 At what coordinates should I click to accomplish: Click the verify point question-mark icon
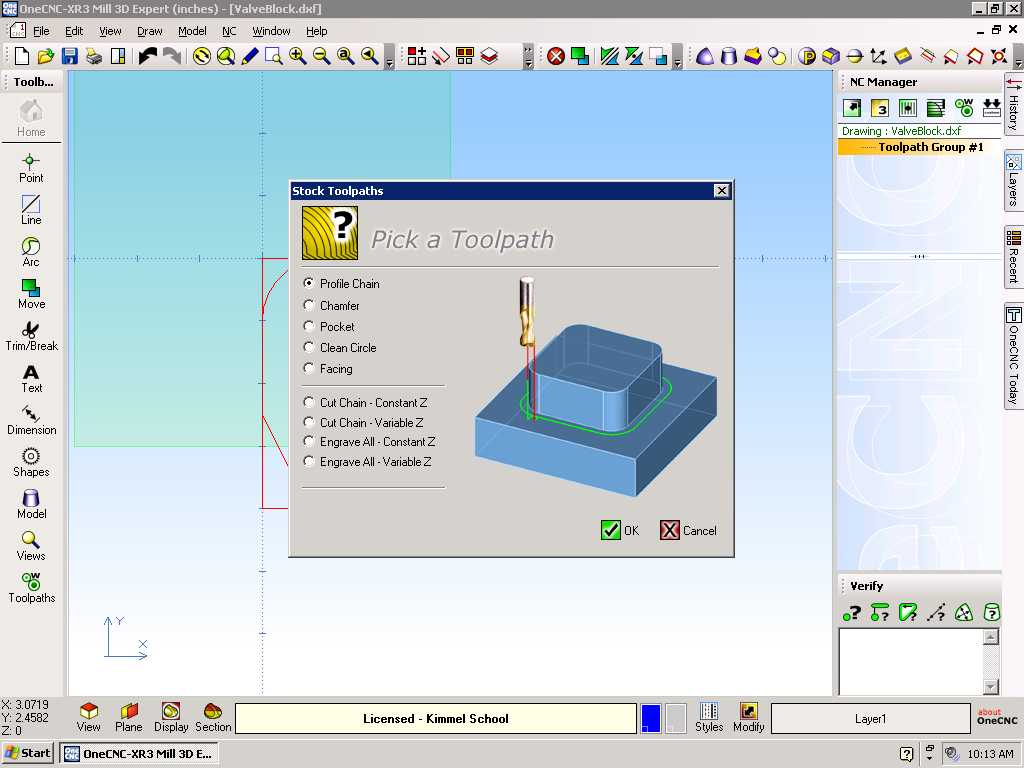[852, 613]
